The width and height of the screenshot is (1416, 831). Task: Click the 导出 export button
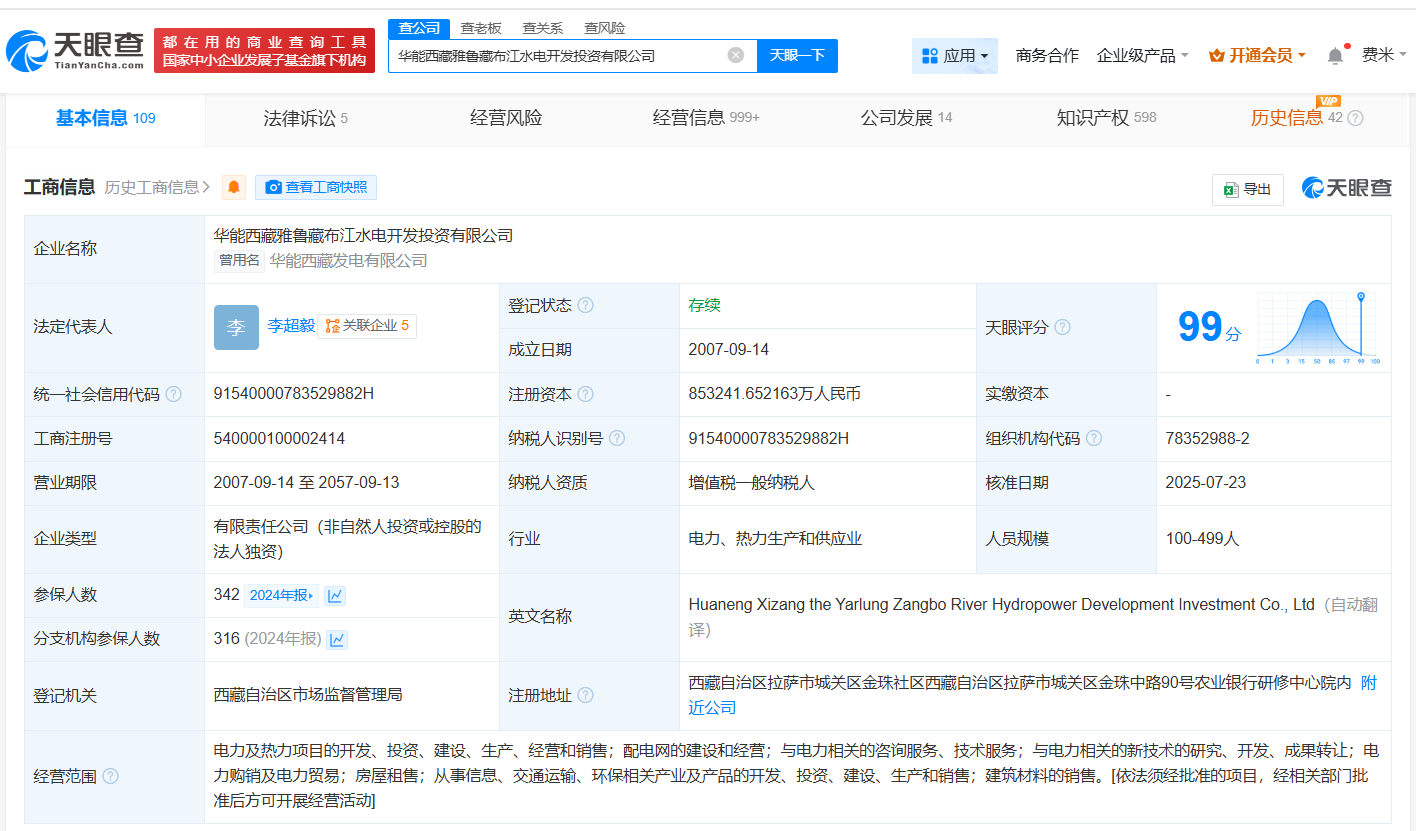[x=1247, y=189]
